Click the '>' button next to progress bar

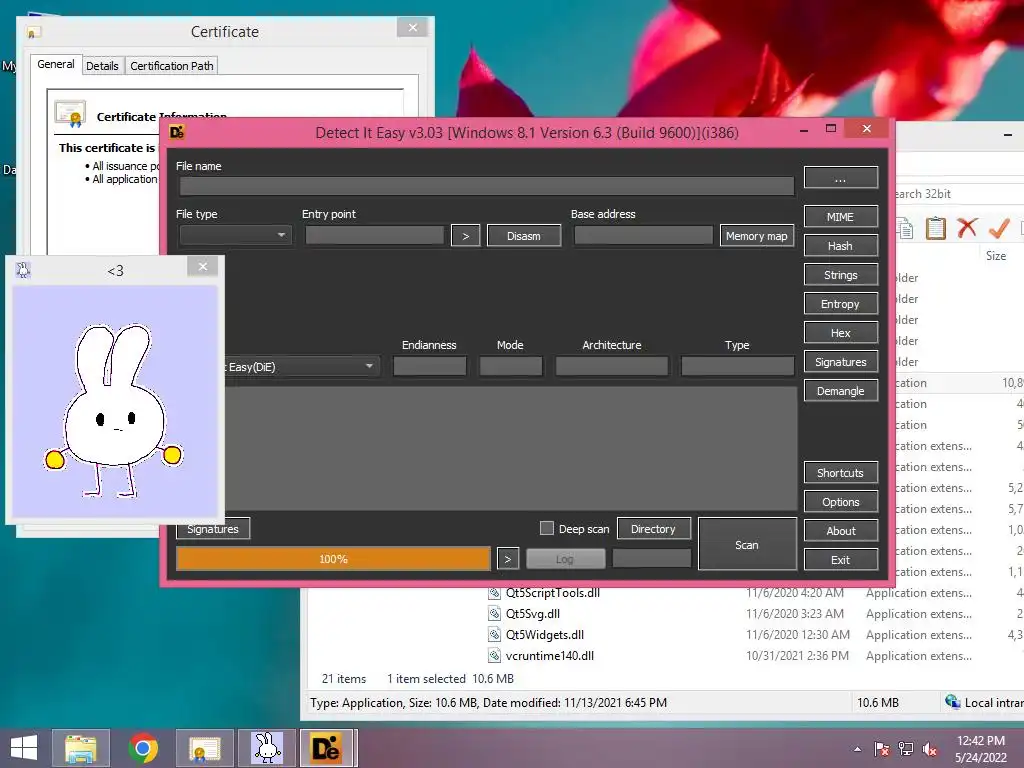click(x=508, y=559)
